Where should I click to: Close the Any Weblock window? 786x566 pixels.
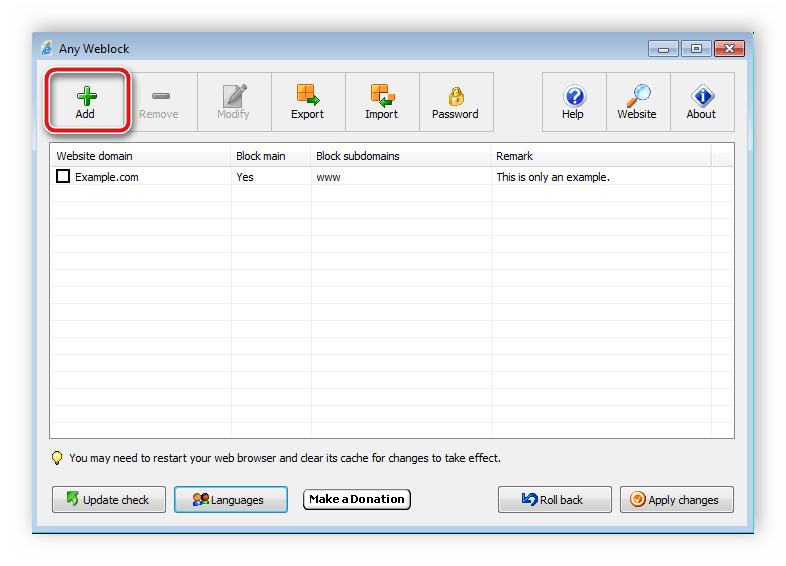[729, 49]
